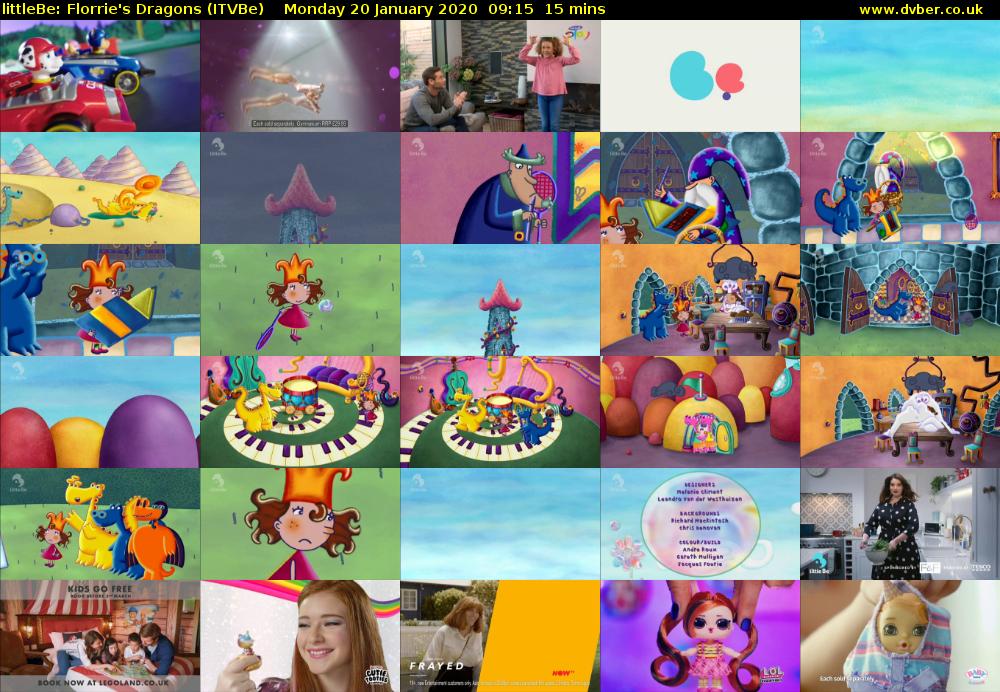Open the king holding tennis racket thumbnail

[500, 188]
